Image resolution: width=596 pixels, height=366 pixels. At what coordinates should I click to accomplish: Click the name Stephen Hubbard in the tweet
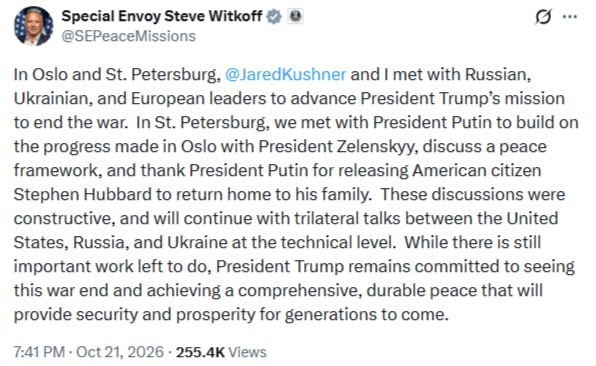83,195
